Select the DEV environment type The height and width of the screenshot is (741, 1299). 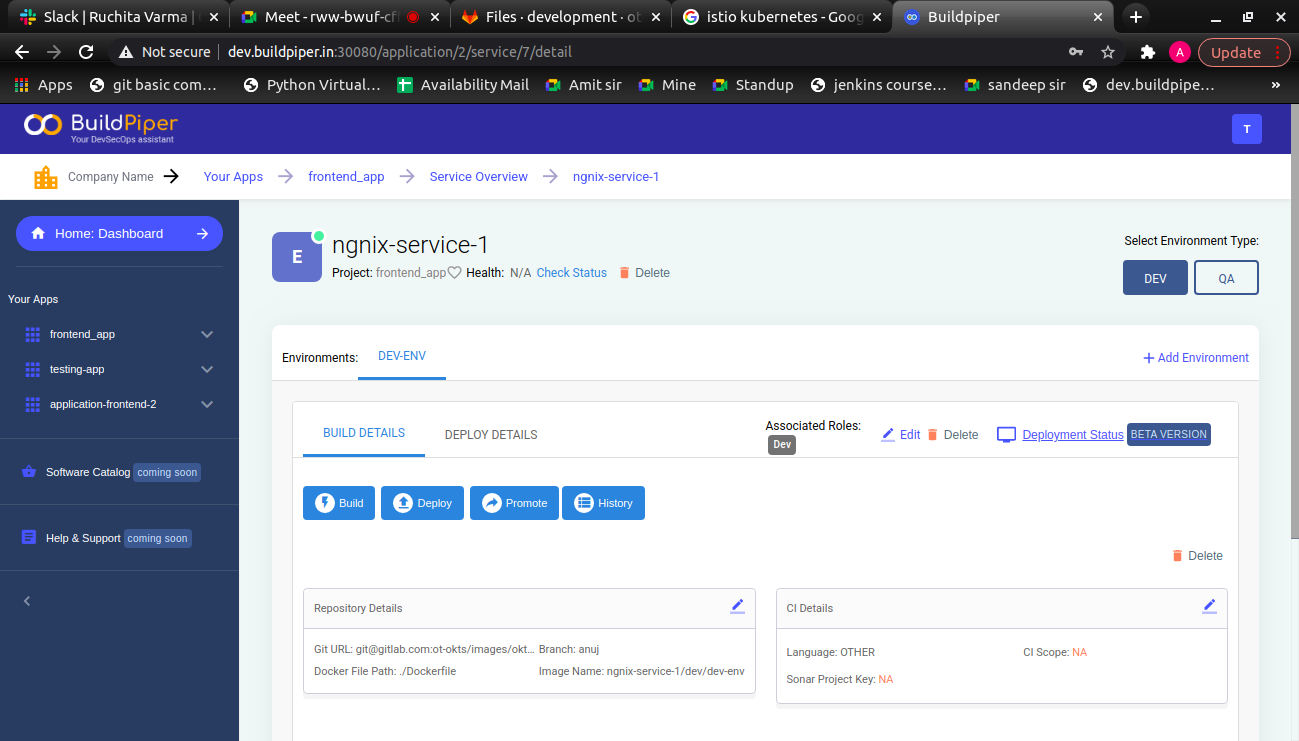[1155, 278]
